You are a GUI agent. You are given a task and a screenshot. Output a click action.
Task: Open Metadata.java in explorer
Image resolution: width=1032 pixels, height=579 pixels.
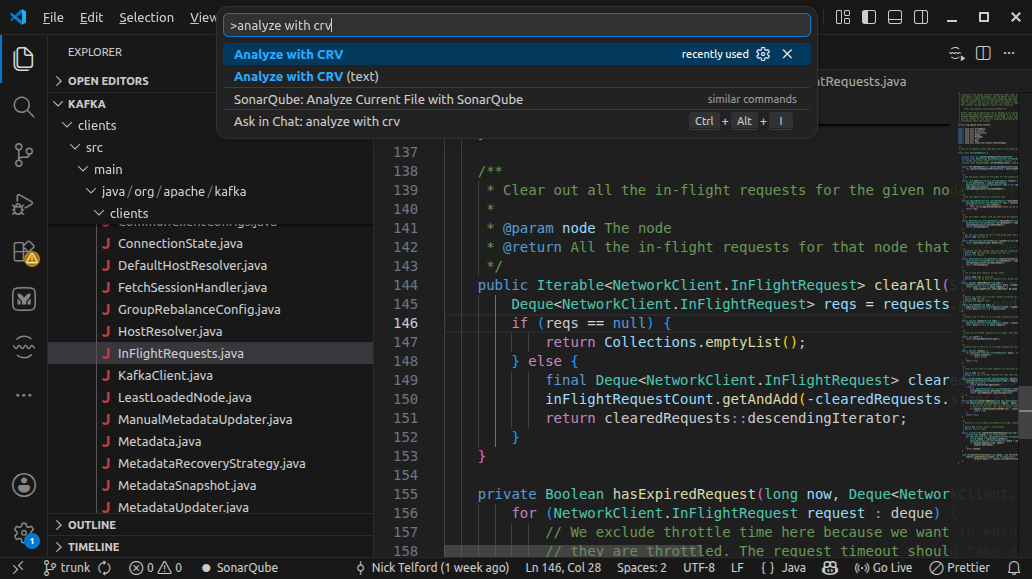(211, 441)
